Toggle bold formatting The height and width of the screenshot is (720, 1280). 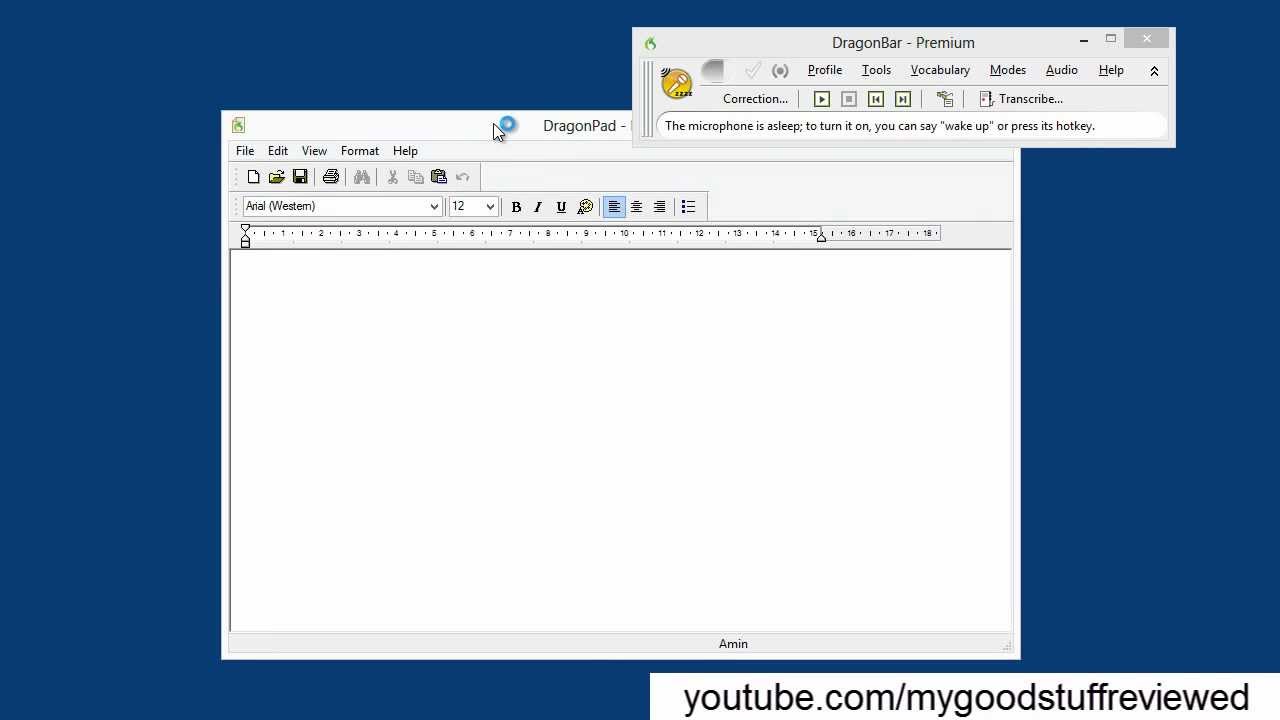(516, 207)
